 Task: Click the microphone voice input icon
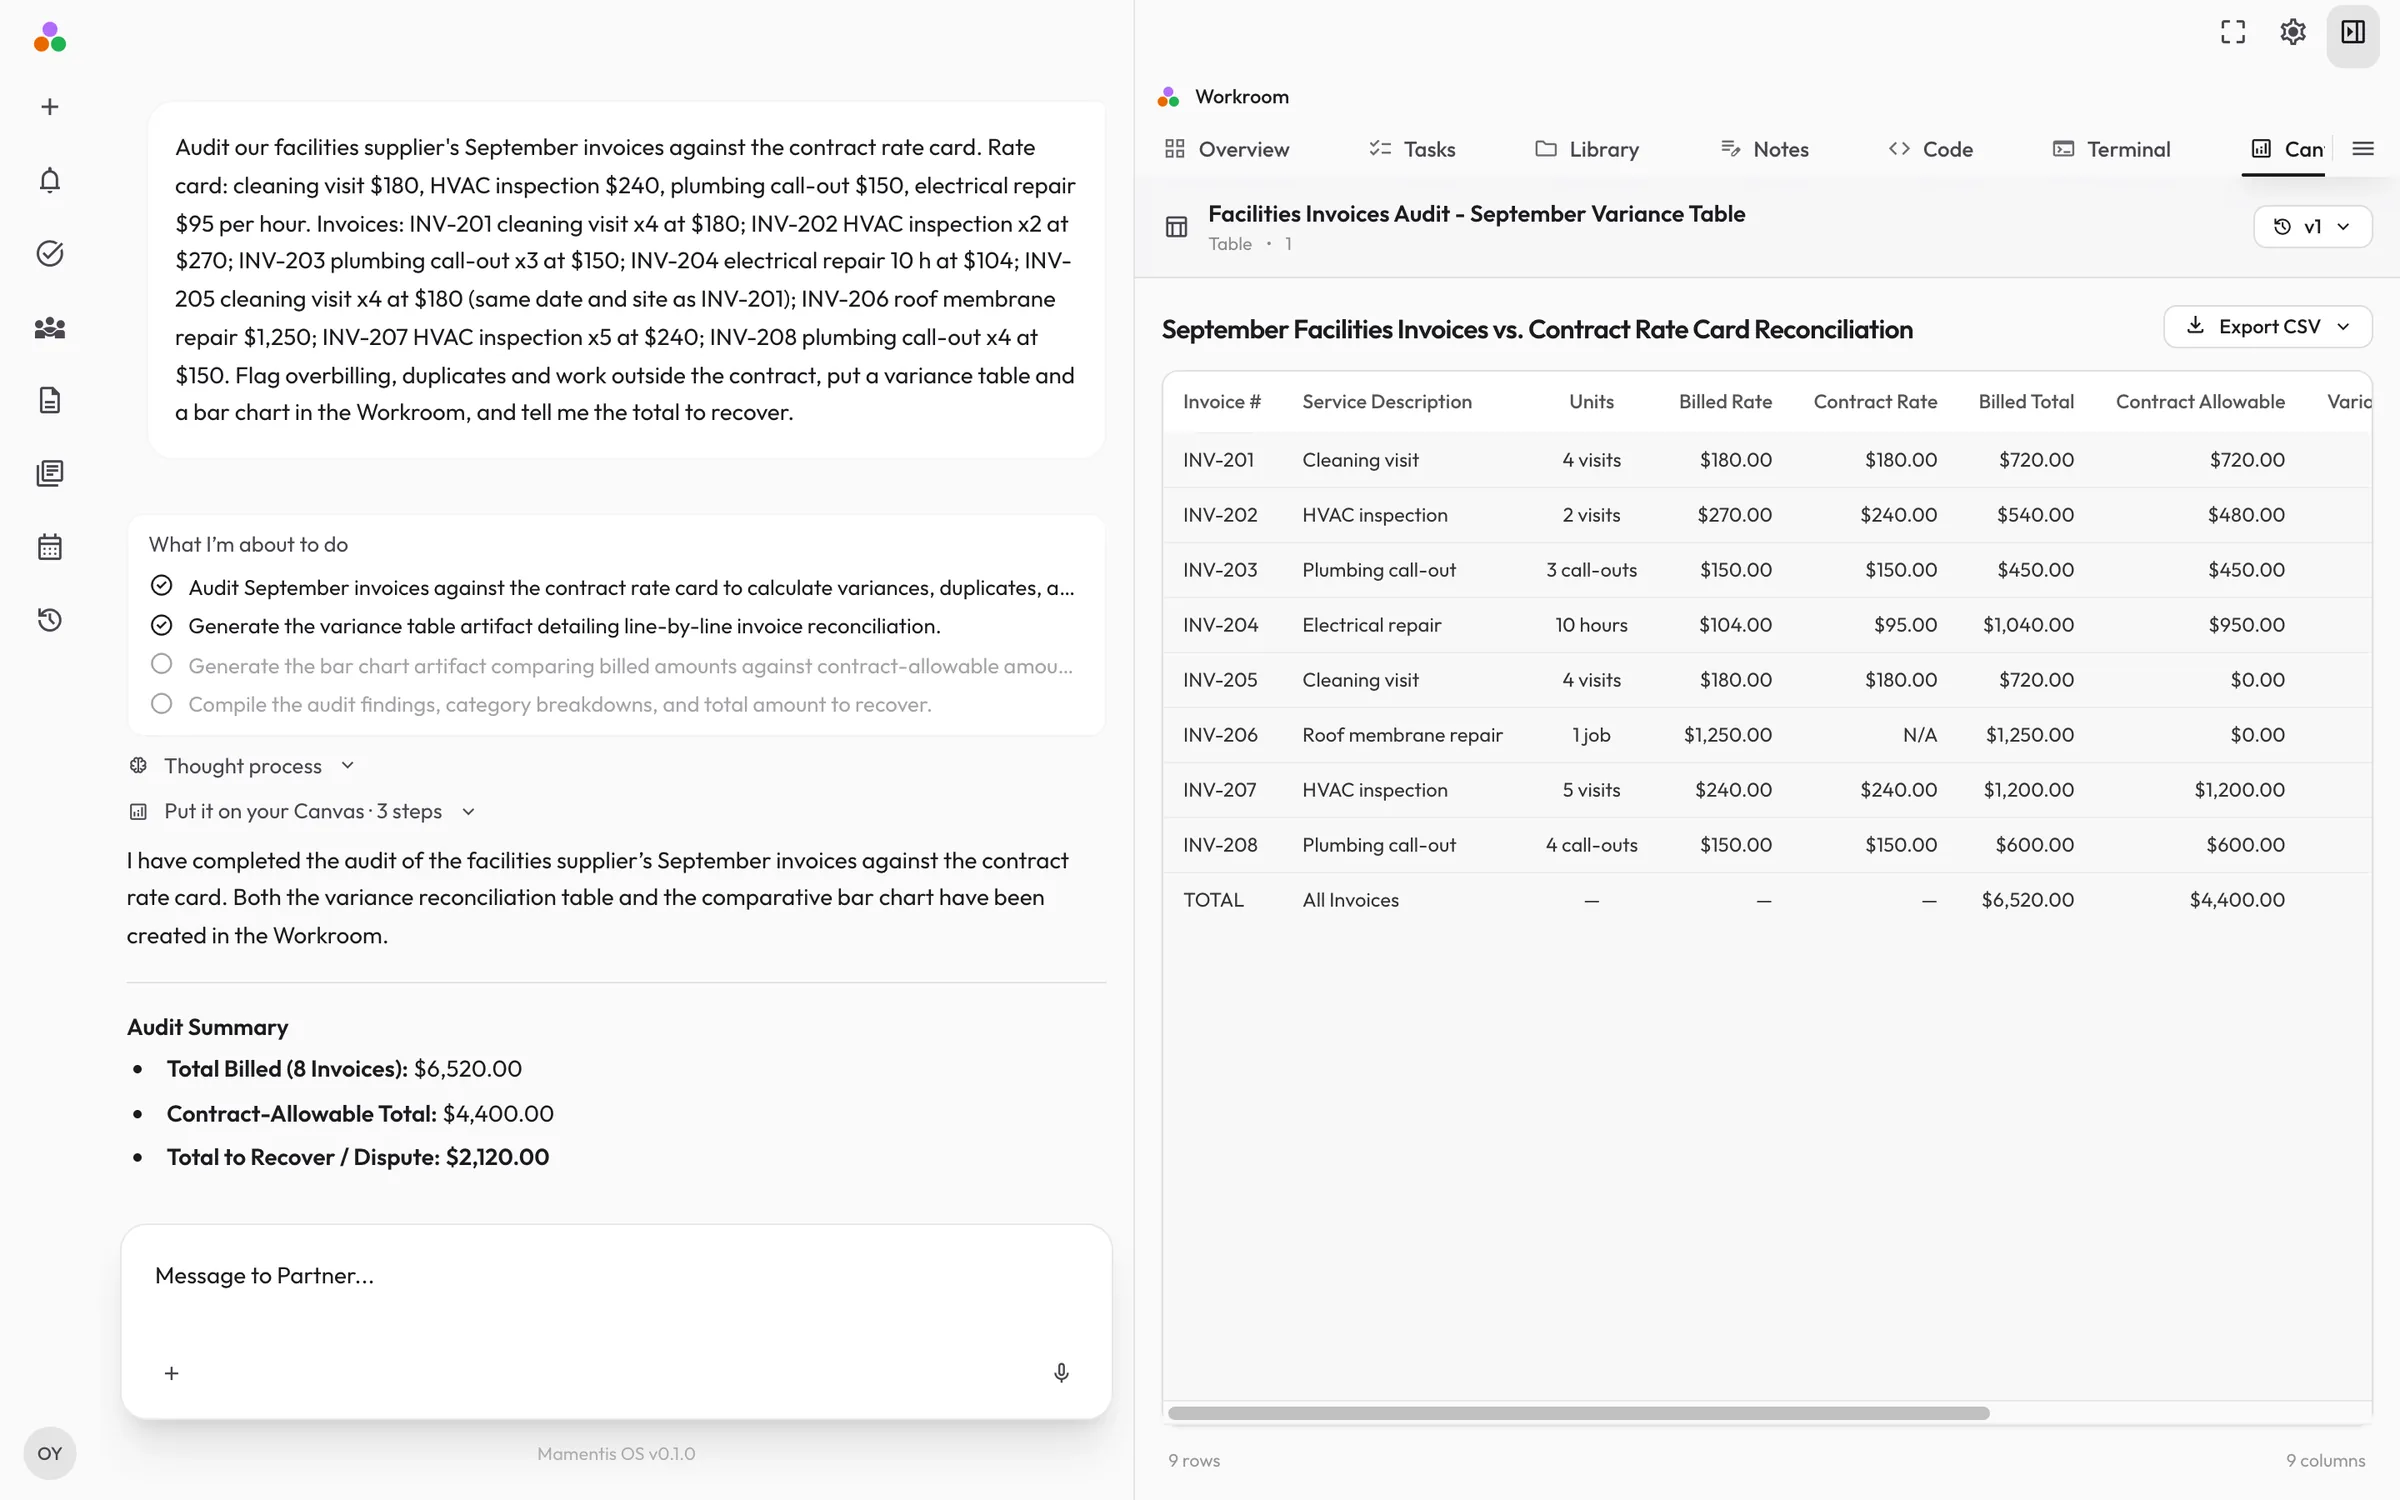(1061, 1373)
